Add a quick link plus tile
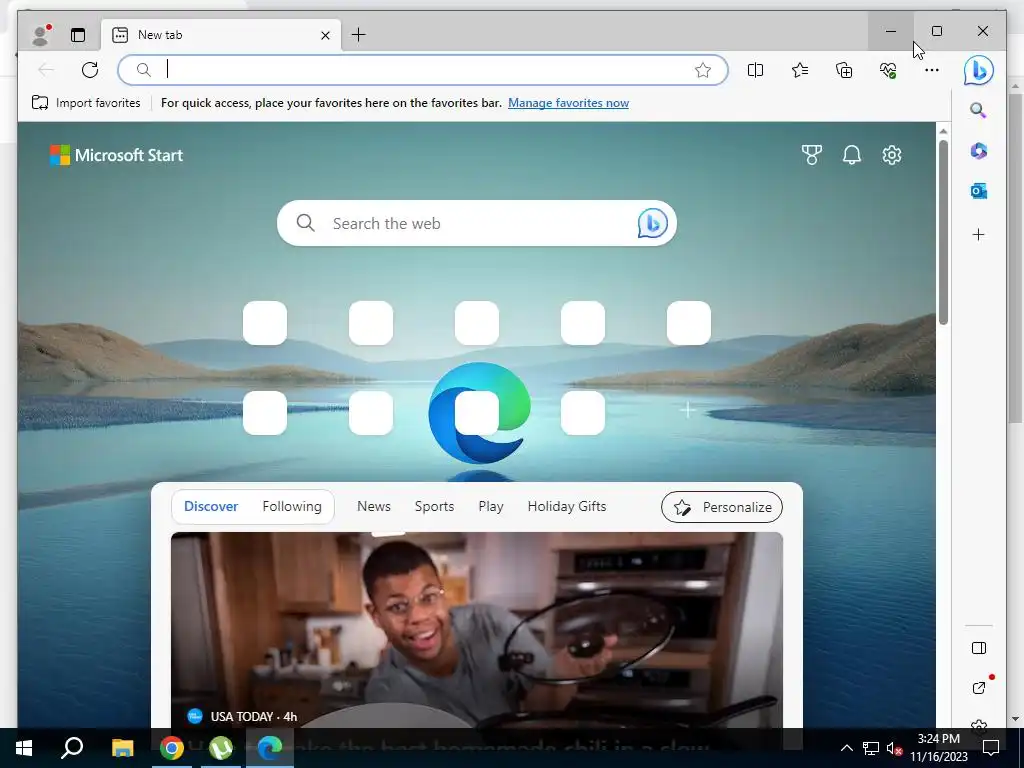The width and height of the screenshot is (1024, 768). [x=688, y=410]
